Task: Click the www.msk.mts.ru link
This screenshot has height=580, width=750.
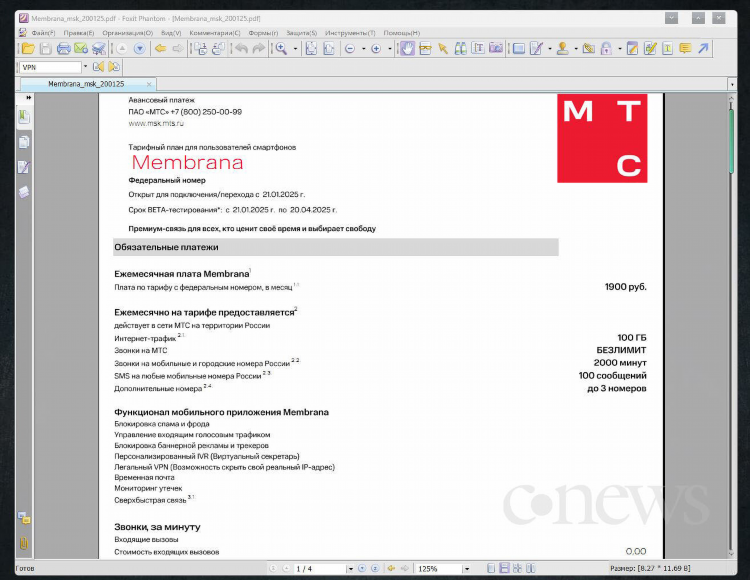Action: point(156,123)
